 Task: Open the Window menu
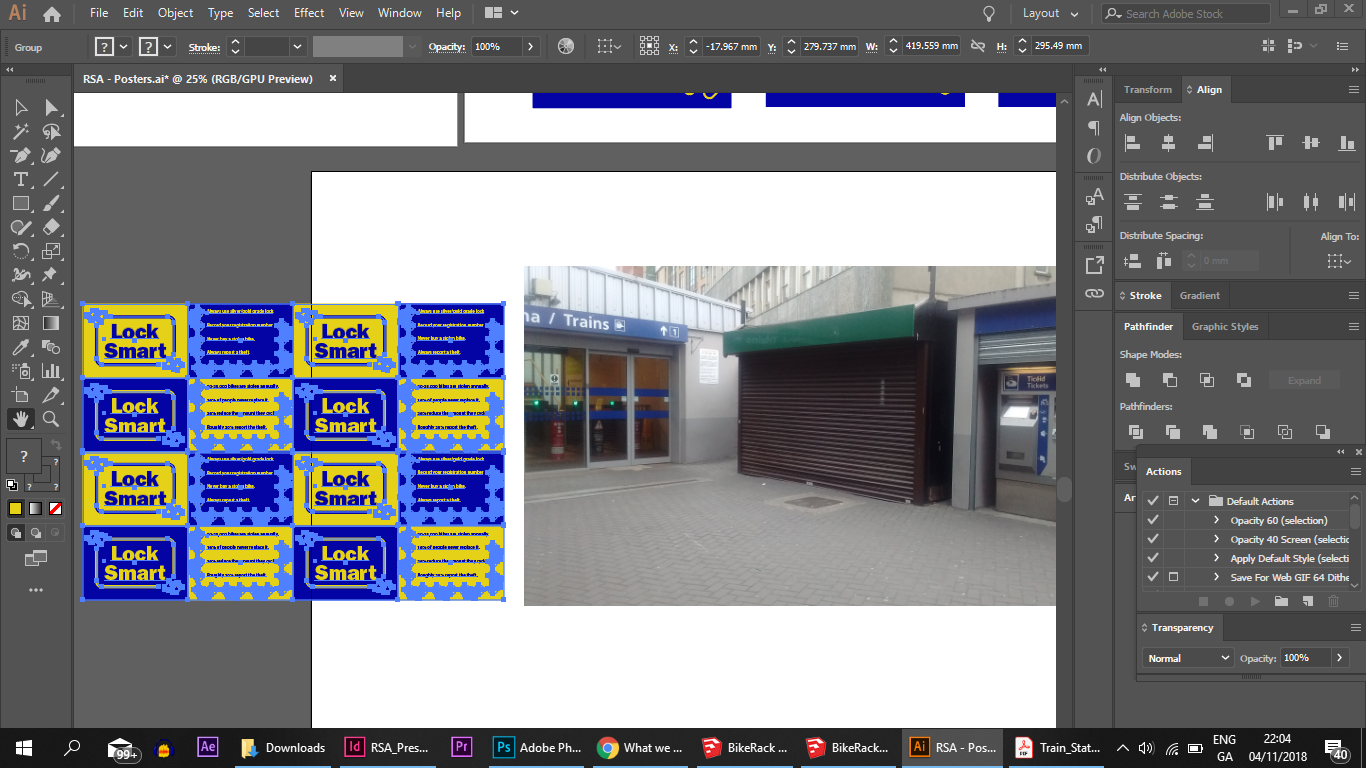[400, 13]
